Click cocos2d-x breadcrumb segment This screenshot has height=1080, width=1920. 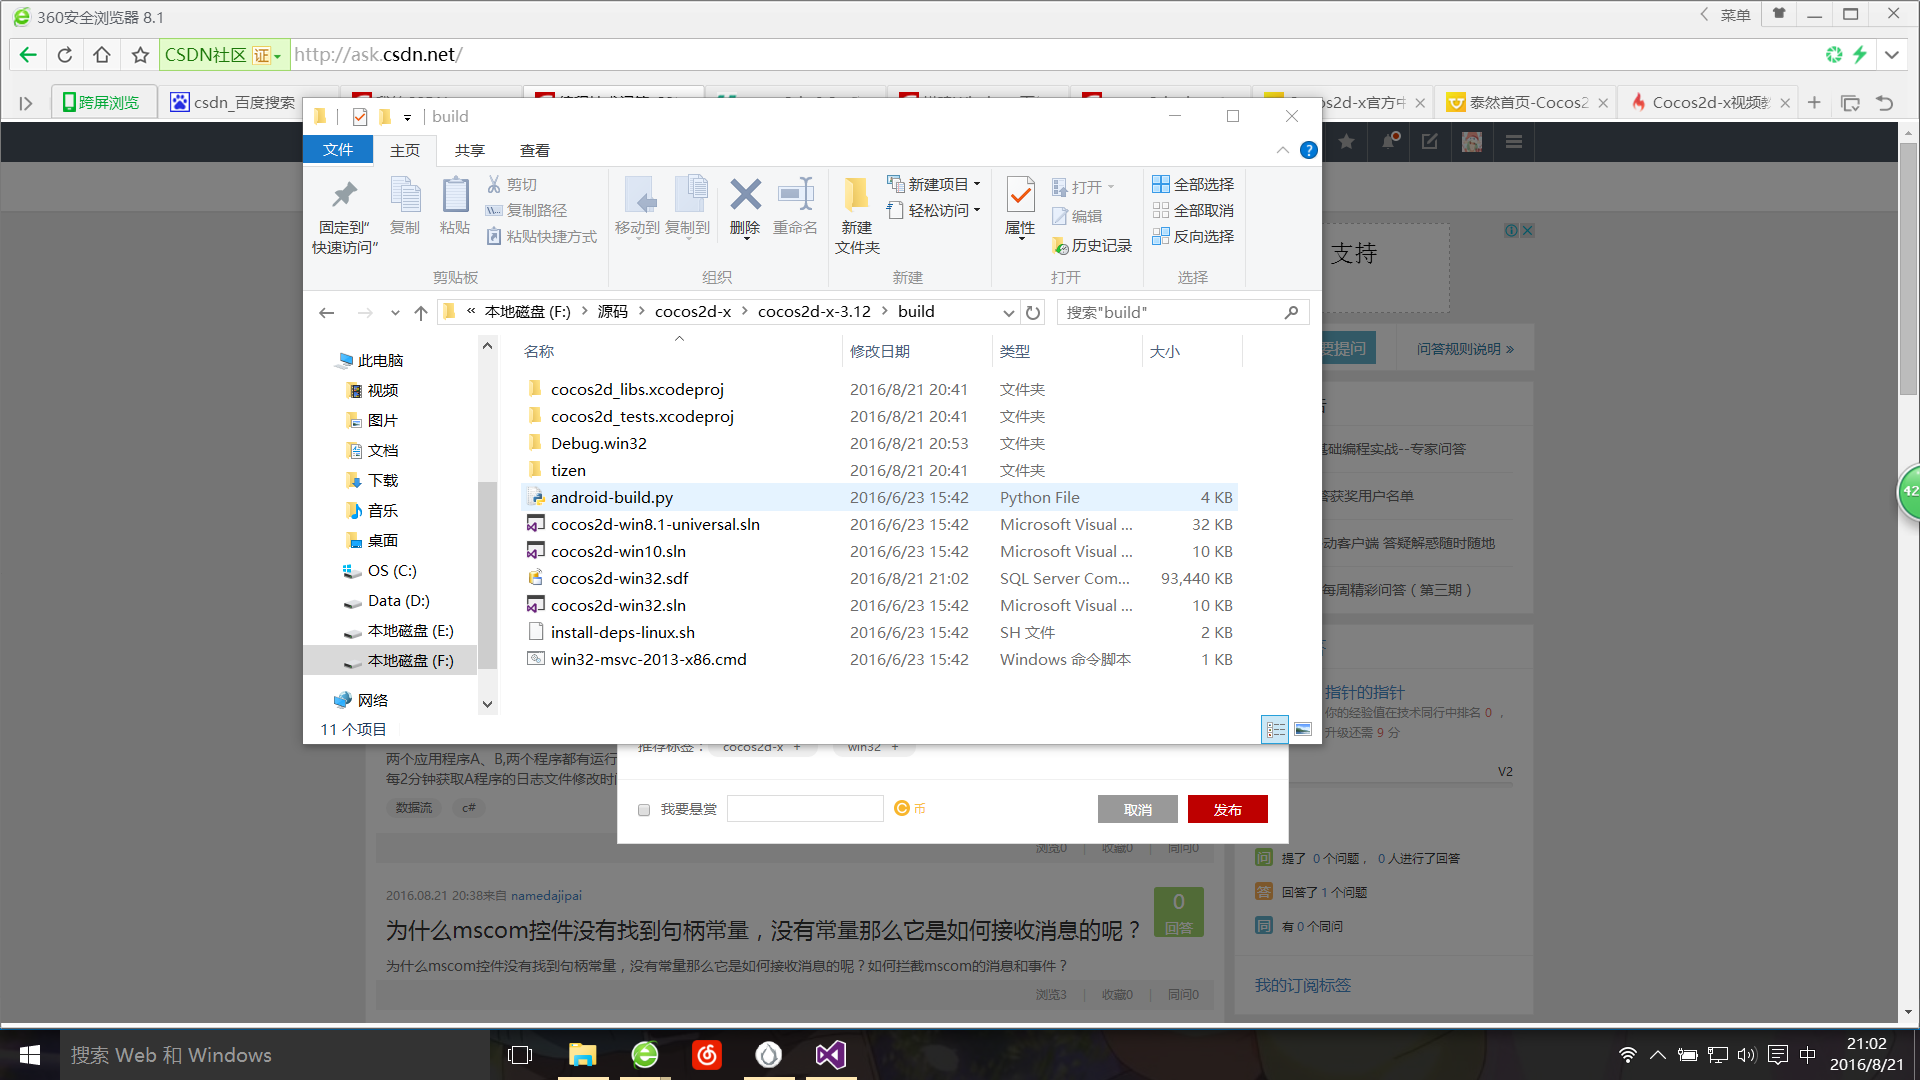coord(693,312)
